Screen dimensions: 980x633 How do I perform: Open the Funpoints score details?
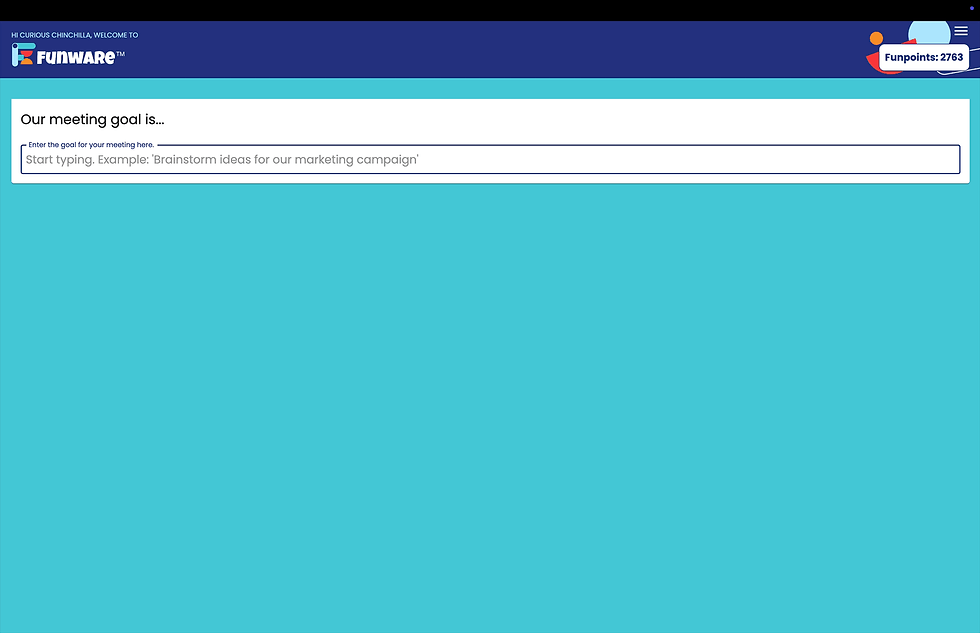pyautogui.click(x=924, y=57)
